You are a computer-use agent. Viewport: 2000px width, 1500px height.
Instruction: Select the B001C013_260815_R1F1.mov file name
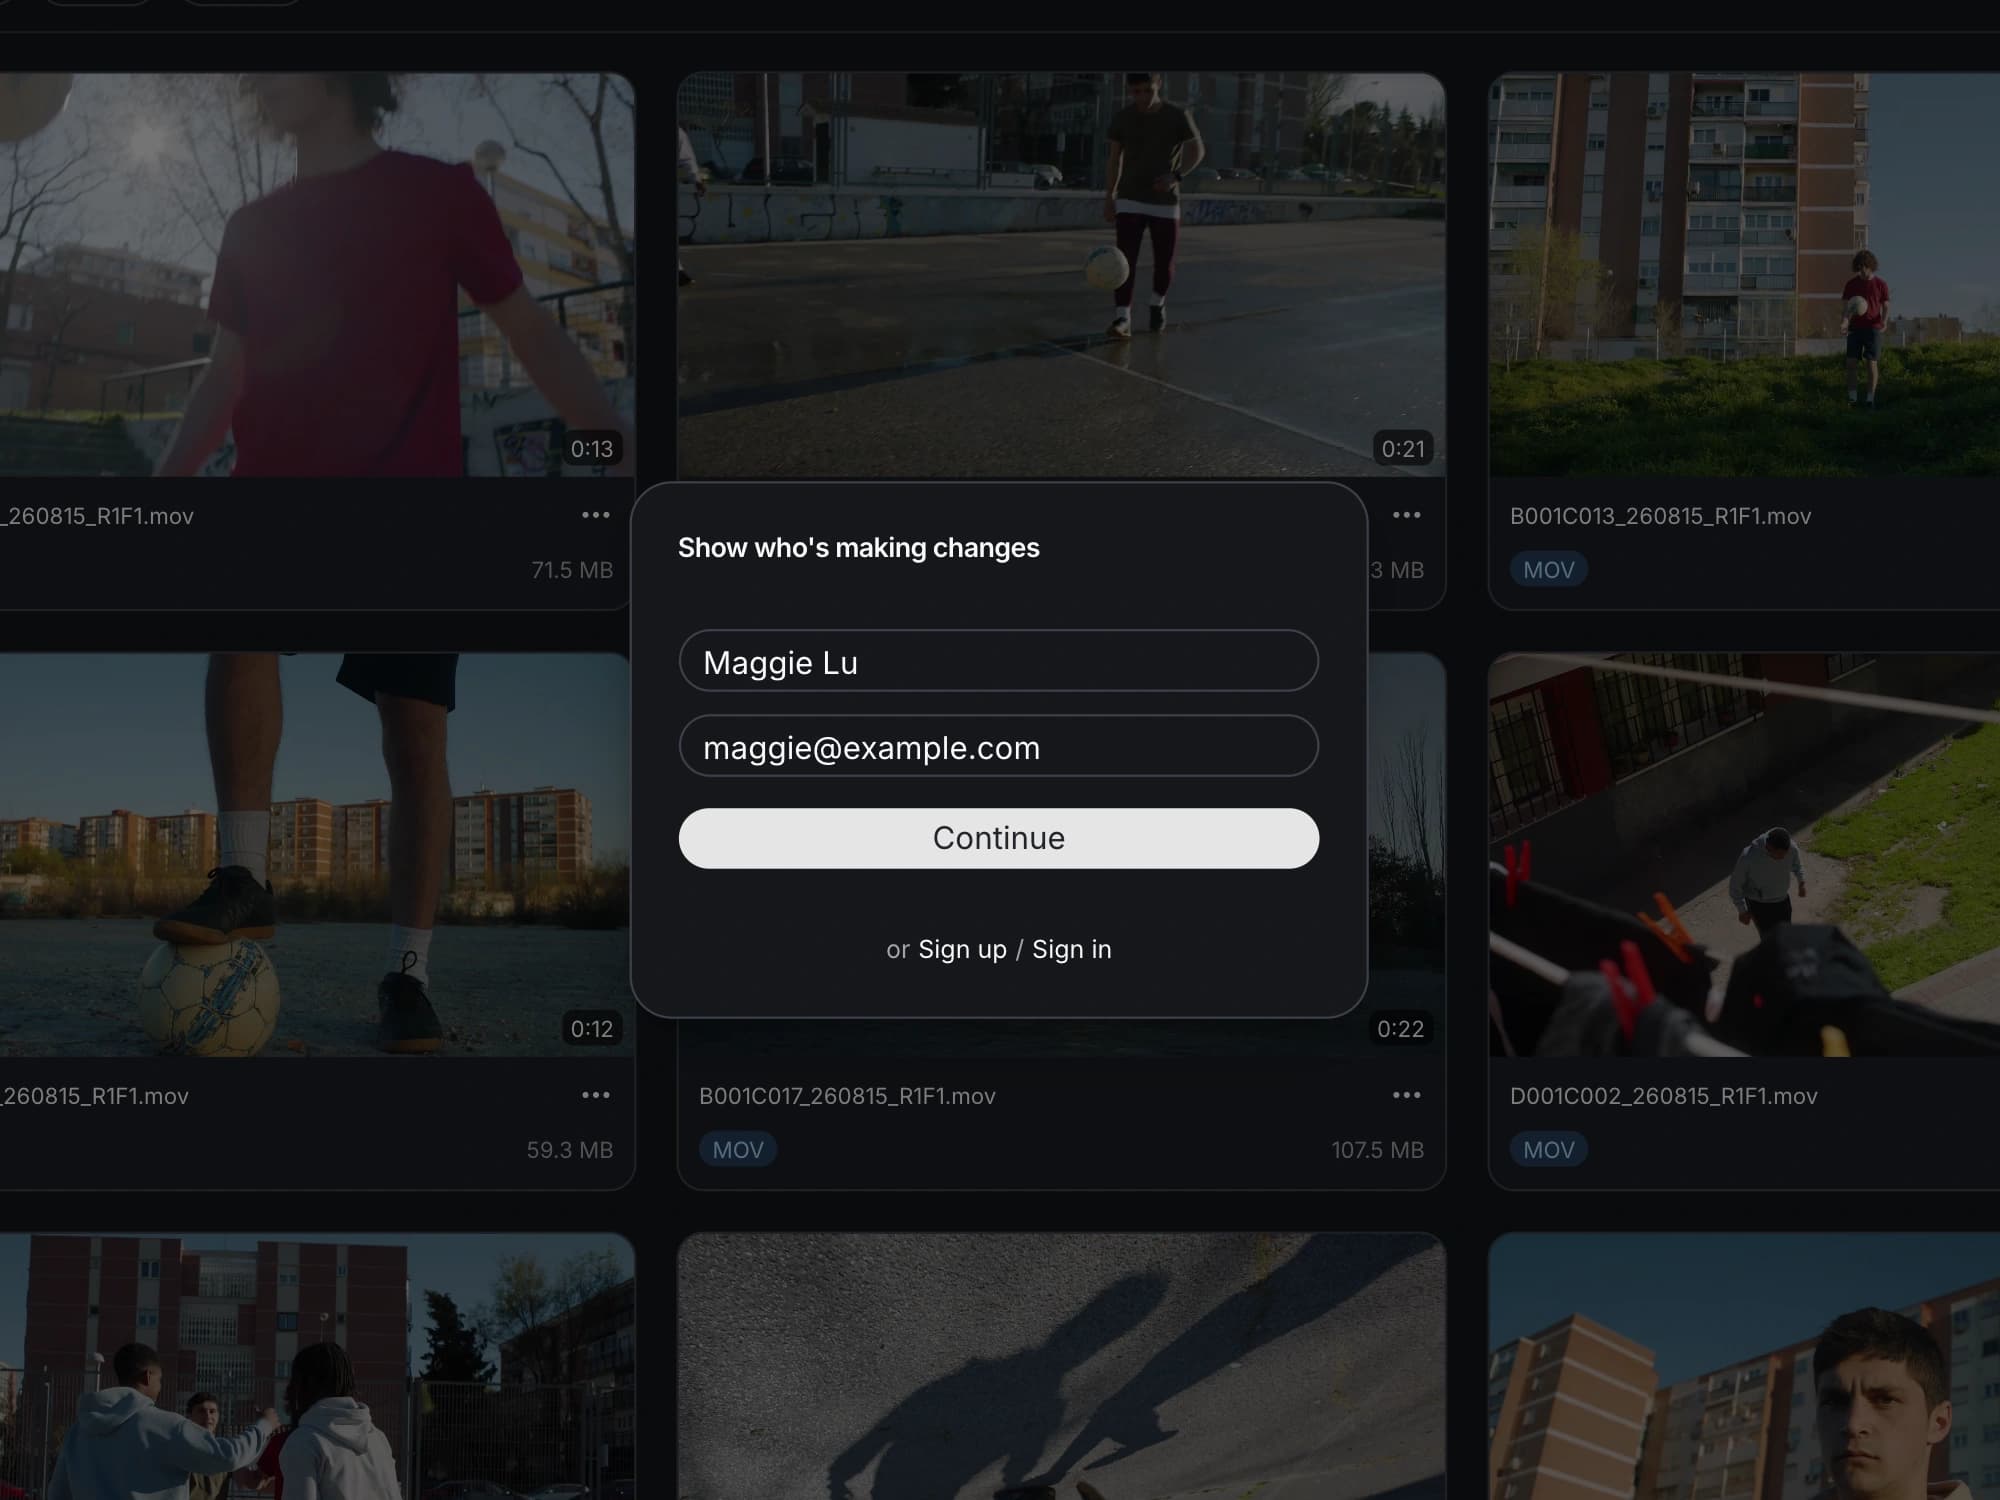click(x=1660, y=516)
